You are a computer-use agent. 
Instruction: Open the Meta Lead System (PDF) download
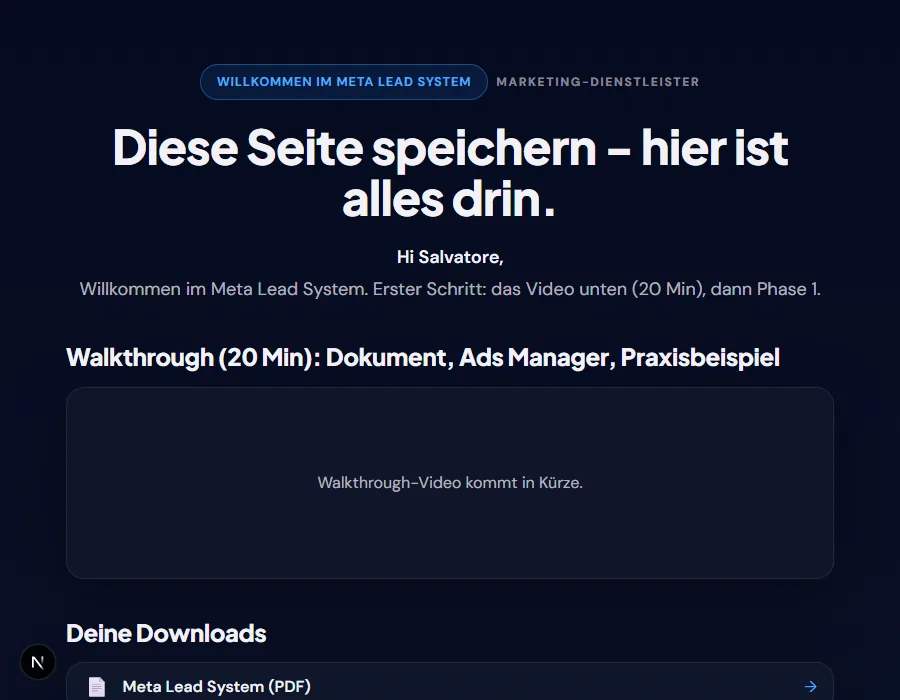click(450, 683)
